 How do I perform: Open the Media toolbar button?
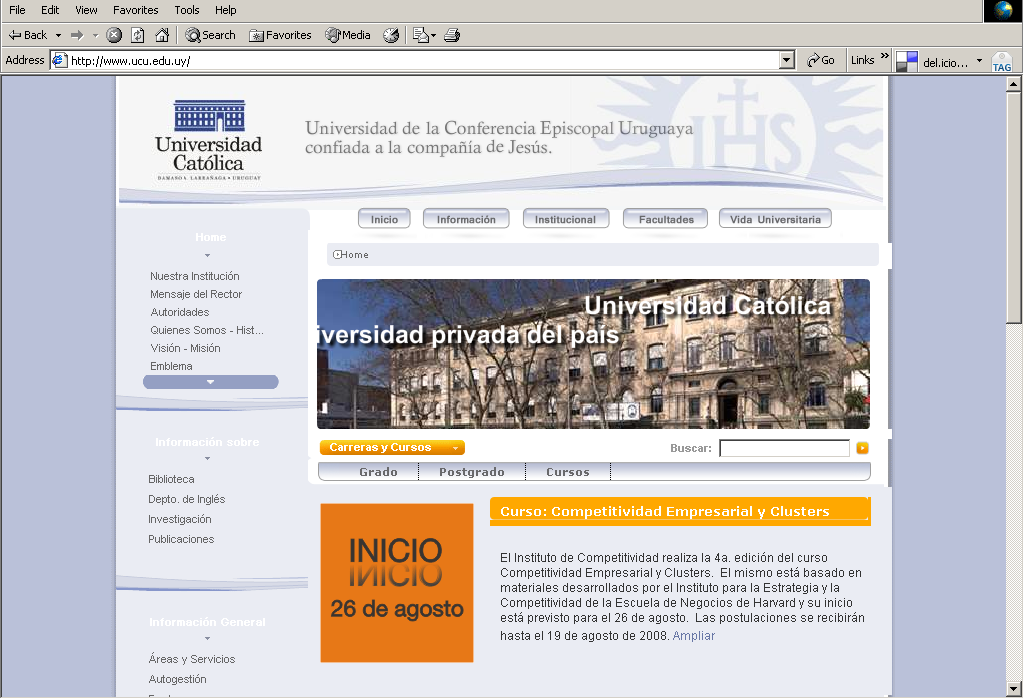[348, 35]
